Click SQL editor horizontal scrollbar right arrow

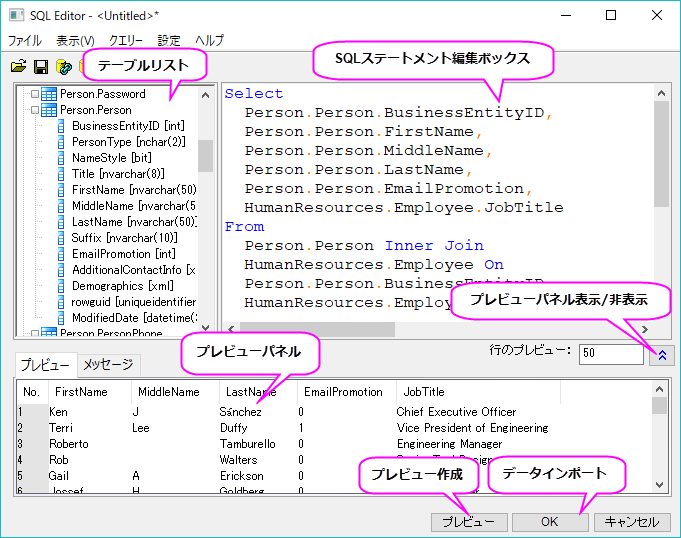[x=645, y=330]
